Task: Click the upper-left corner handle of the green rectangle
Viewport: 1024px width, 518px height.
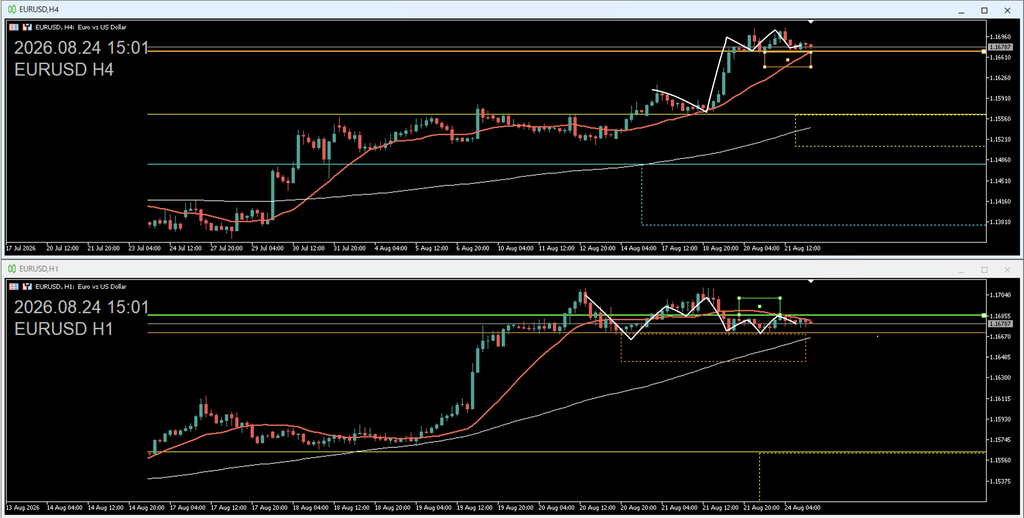Action: [x=739, y=298]
